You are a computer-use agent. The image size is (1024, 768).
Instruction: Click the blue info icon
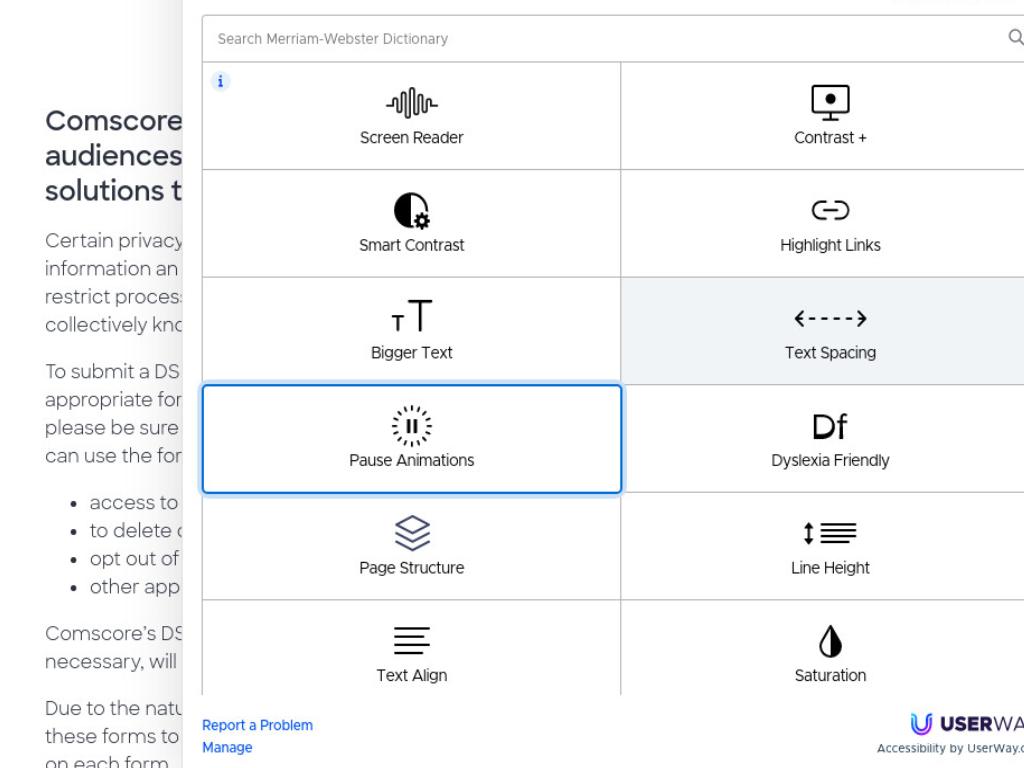click(x=220, y=81)
